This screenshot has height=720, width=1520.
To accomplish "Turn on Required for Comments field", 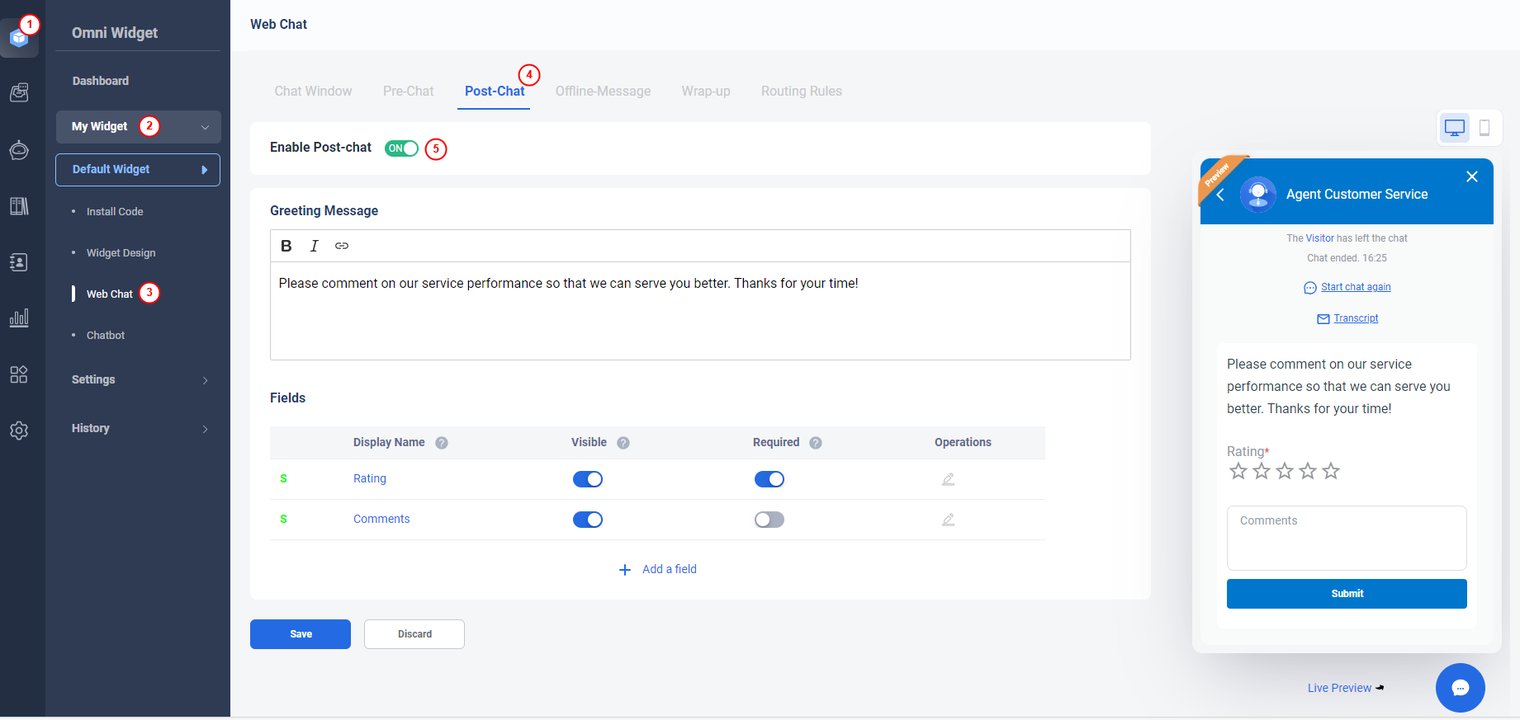I will tap(769, 520).
